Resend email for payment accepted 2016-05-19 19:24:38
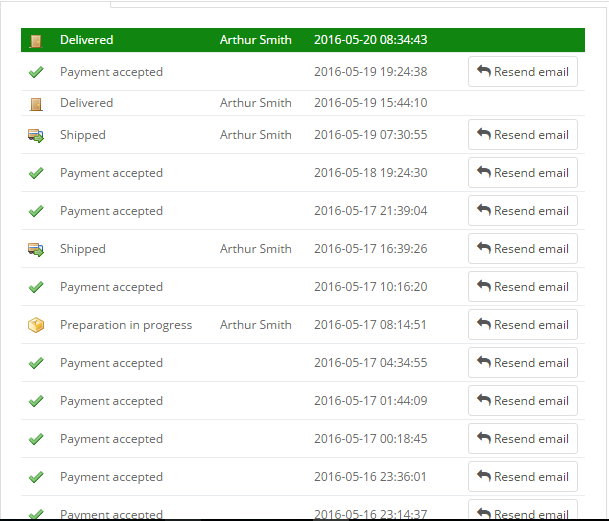This screenshot has width=609, height=521. click(523, 71)
